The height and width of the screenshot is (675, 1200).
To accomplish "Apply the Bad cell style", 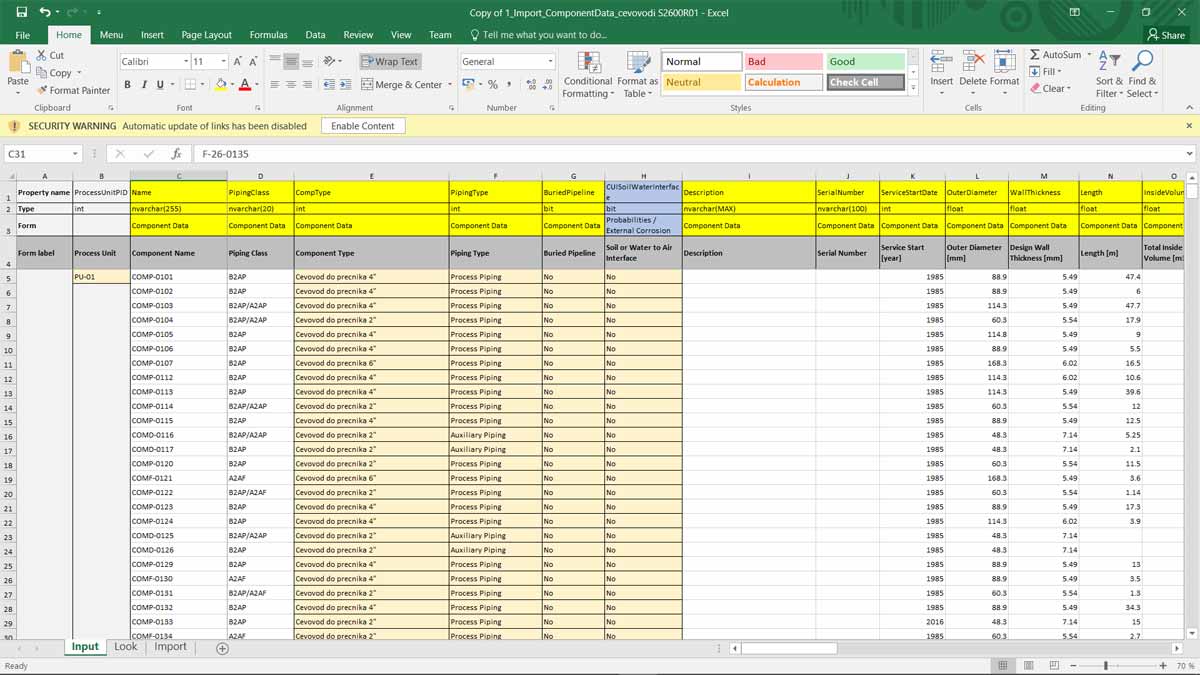I will (x=783, y=62).
